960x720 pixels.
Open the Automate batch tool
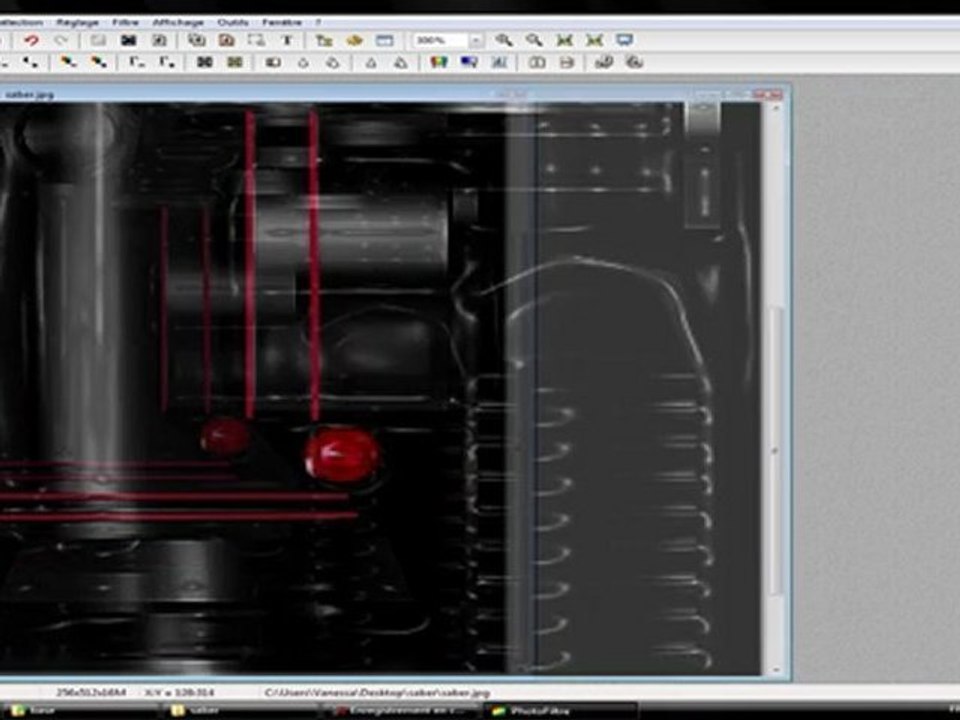[x=354, y=40]
